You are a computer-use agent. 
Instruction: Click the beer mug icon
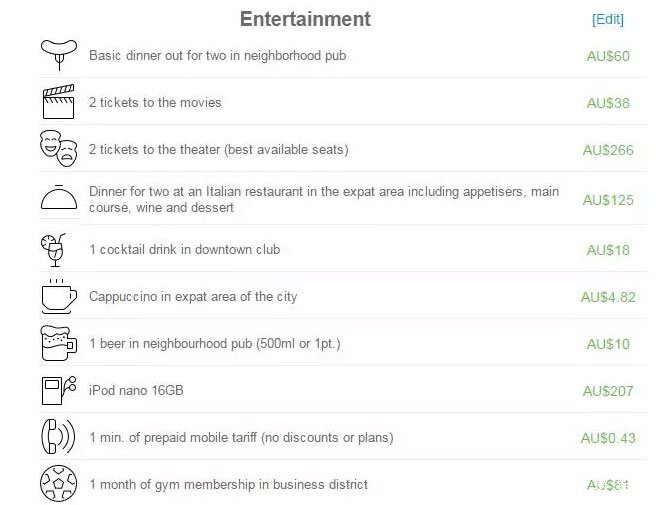pyautogui.click(x=57, y=343)
